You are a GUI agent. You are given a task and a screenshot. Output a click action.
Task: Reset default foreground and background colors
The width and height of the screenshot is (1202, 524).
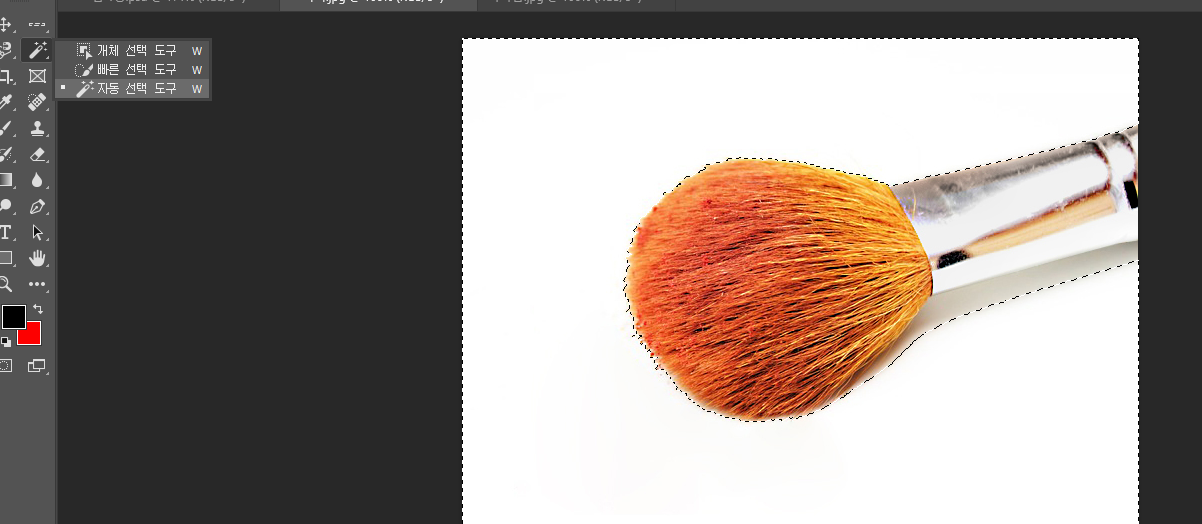coord(6,342)
